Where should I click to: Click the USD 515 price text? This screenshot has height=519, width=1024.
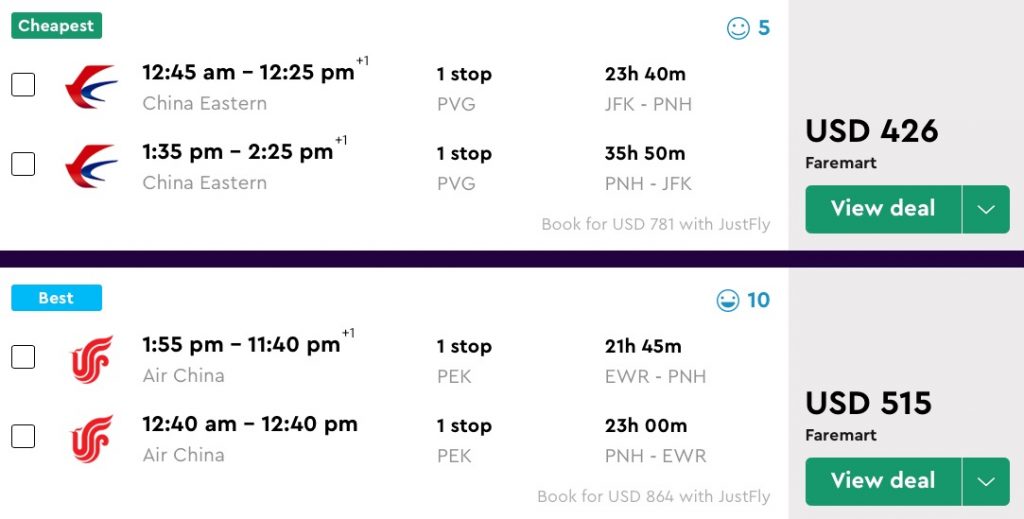click(x=868, y=403)
